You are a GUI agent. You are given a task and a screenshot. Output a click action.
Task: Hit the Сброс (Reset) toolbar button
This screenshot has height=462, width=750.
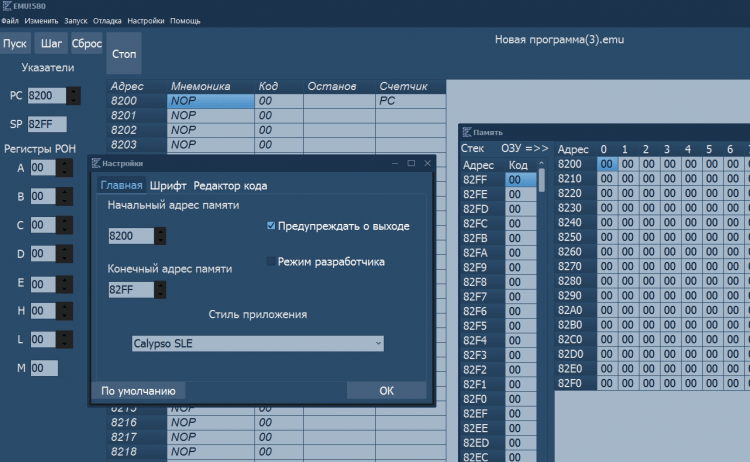[x=86, y=44]
